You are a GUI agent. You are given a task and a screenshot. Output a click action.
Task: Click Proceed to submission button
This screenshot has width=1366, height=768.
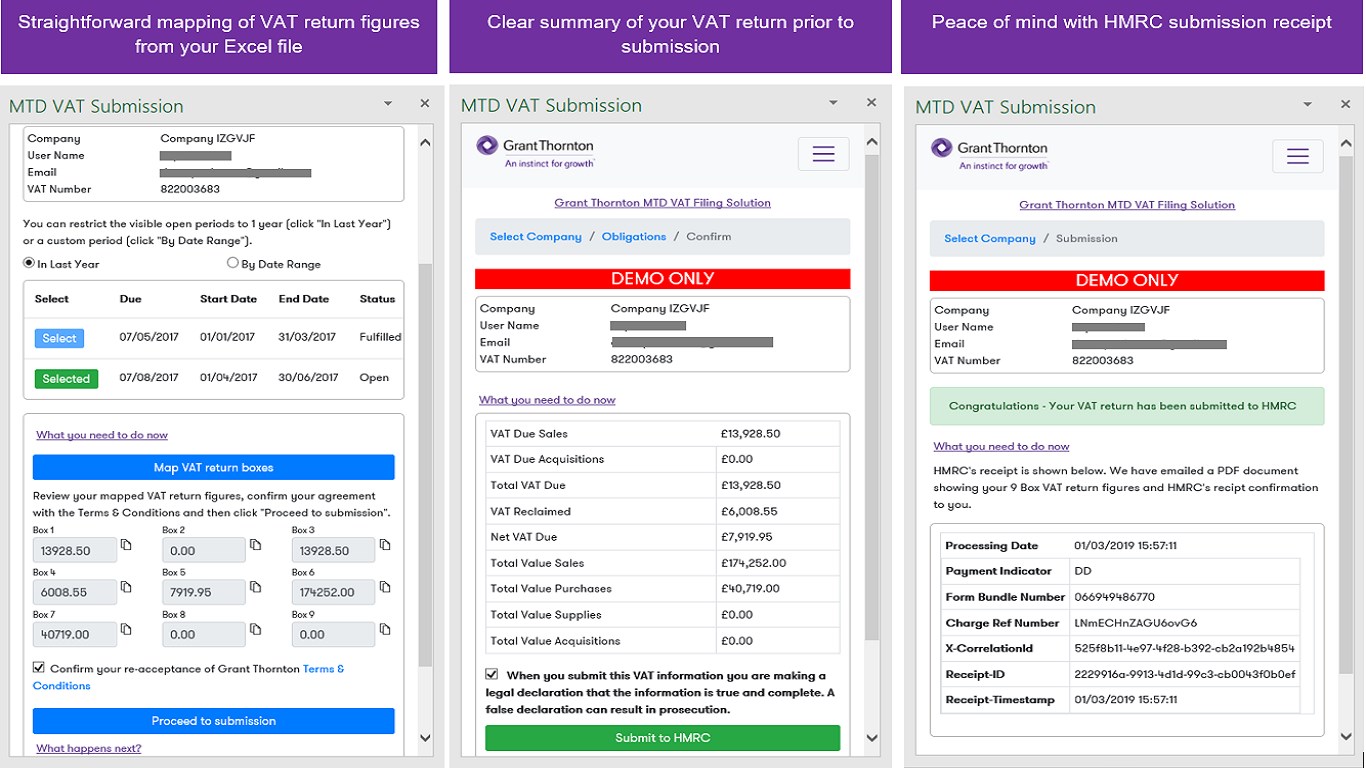[214, 721]
